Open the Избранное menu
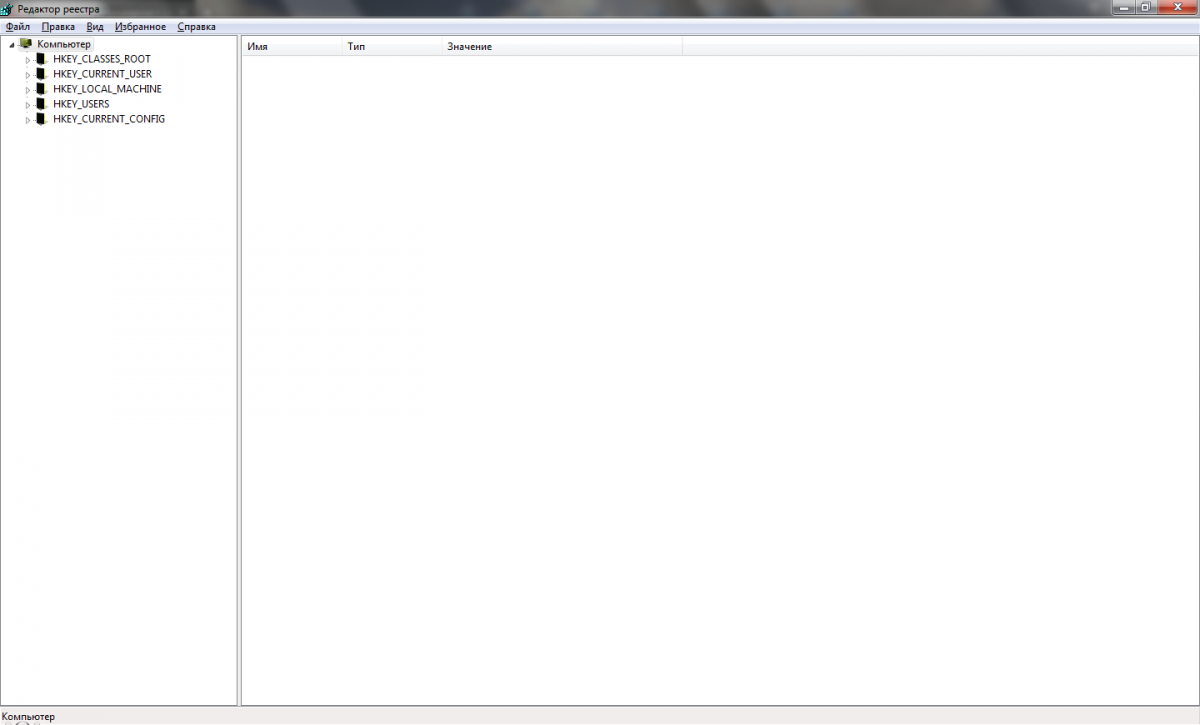 pos(140,27)
